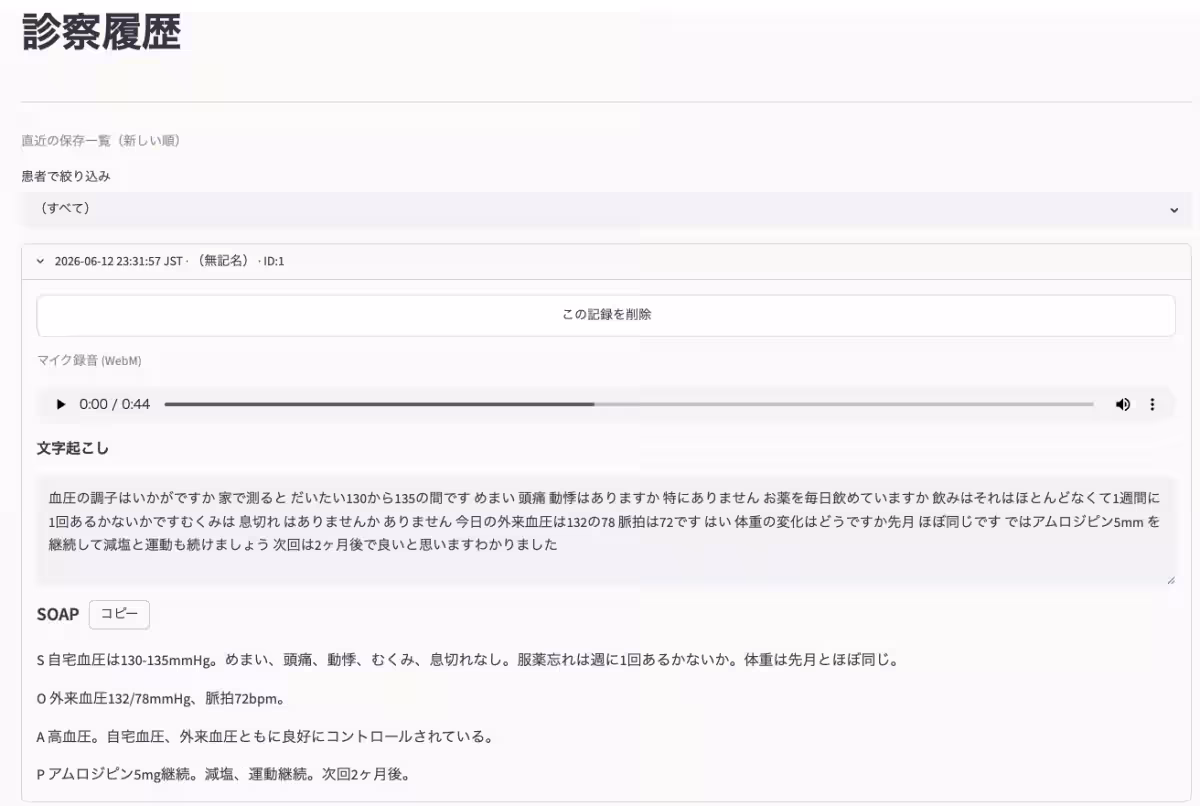Click the SOAP heading label

(x=58, y=614)
